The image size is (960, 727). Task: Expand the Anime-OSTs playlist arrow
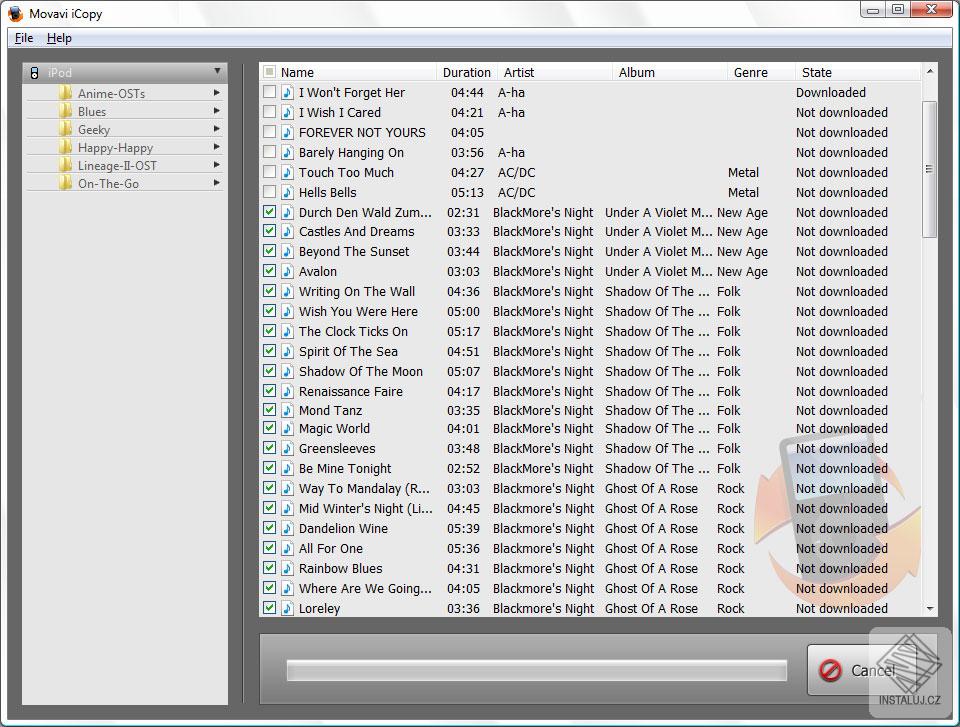[217, 92]
